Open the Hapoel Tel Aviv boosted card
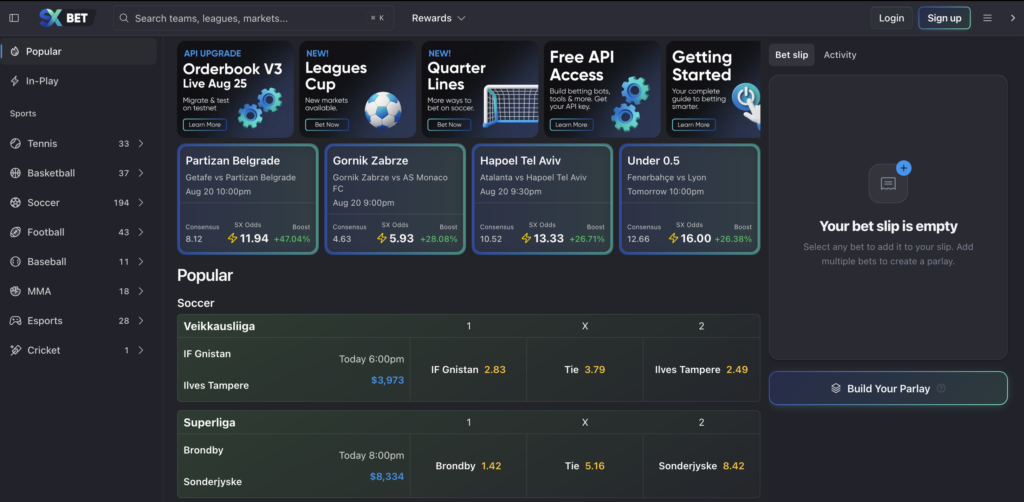This screenshot has height=502, width=1024. click(542, 199)
